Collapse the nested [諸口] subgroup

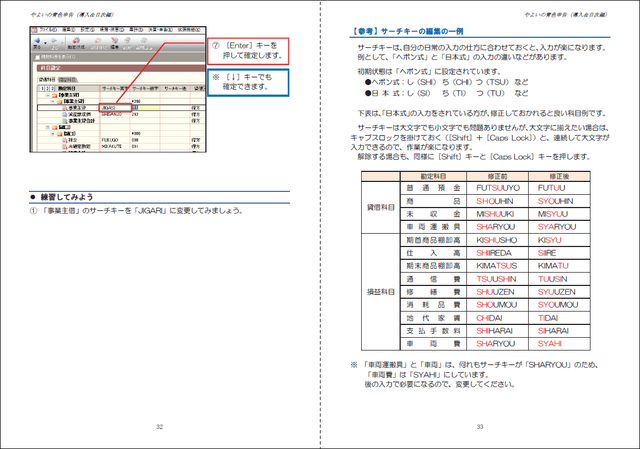point(52,134)
